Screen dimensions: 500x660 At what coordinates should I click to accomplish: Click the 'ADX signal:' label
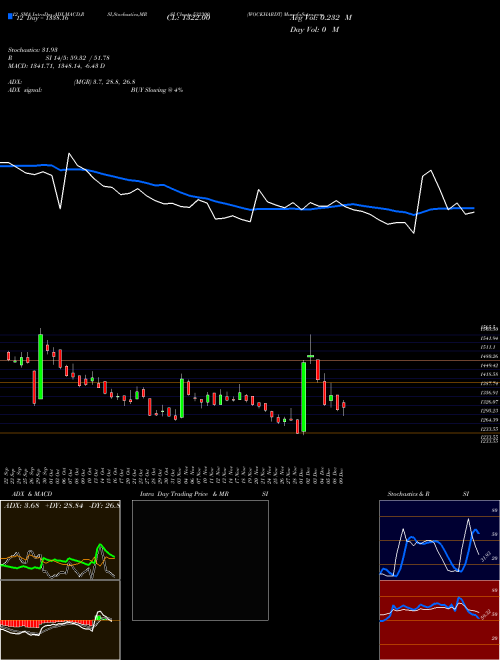coord(25,90)
